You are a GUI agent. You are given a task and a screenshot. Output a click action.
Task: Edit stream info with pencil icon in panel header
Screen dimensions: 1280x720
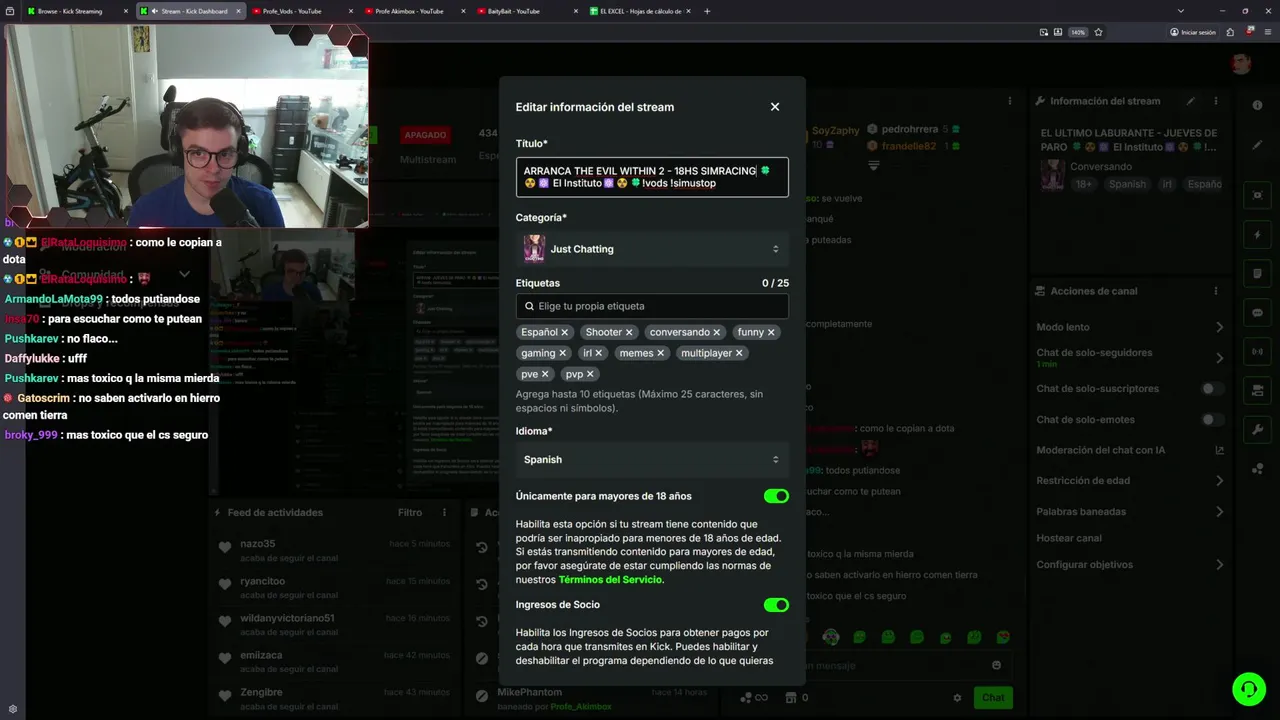tap(1191, 101)
